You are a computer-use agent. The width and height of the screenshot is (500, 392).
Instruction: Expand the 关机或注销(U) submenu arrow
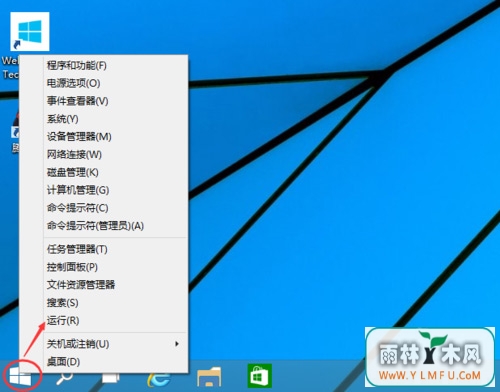(x=177, y=344)
